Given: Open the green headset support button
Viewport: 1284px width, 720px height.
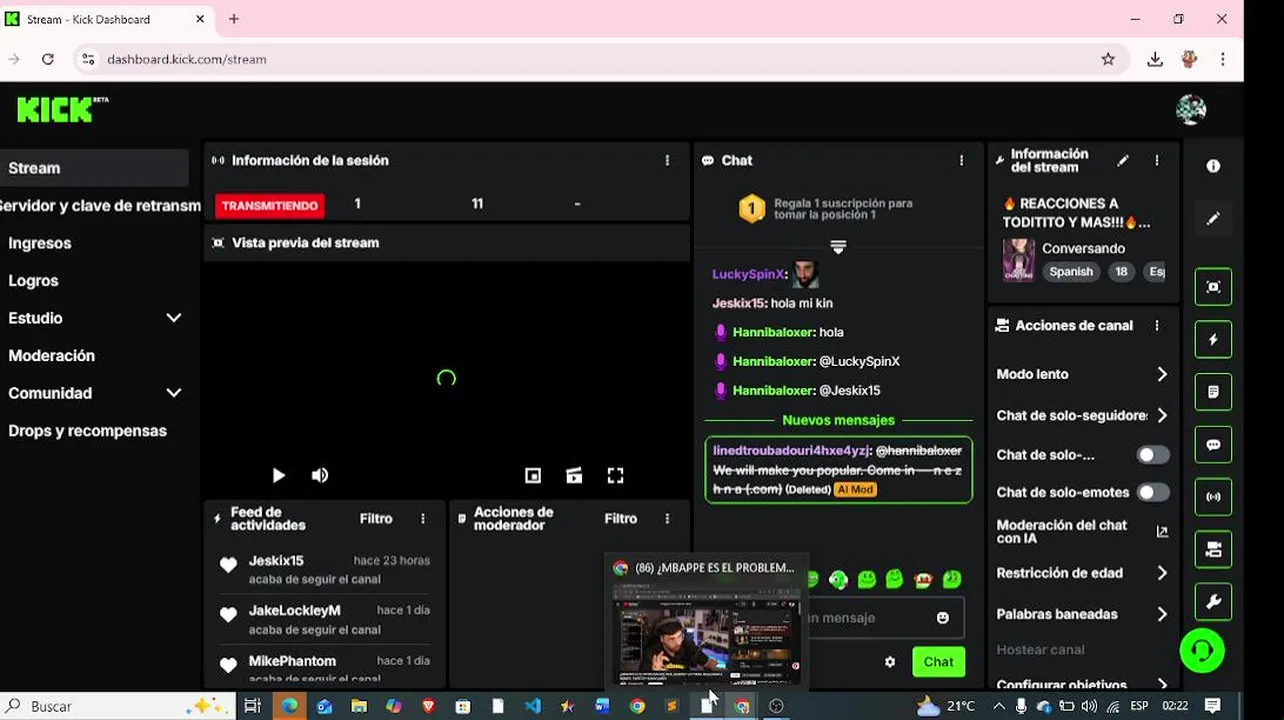Looking at the screenshot, I should pos(1202,651).
